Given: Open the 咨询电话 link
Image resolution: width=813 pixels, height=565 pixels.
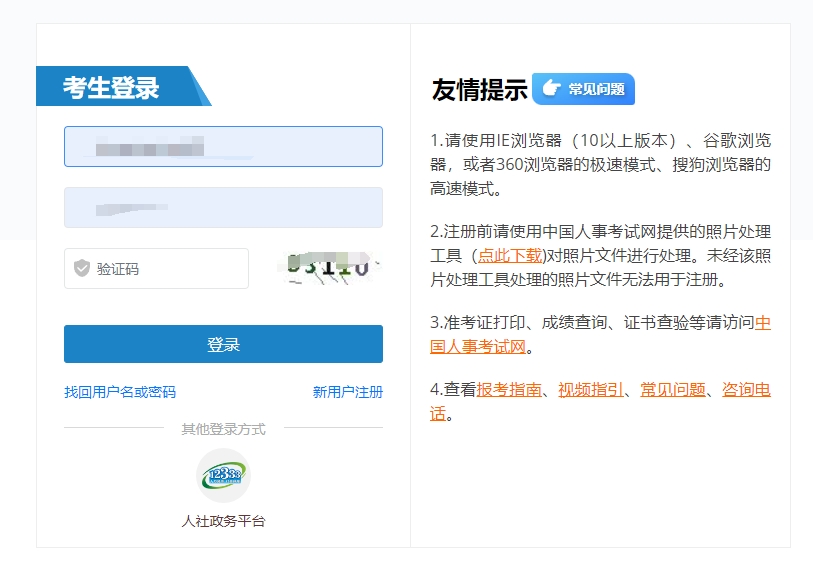Looking at the screenshot, I should [746, 390].
